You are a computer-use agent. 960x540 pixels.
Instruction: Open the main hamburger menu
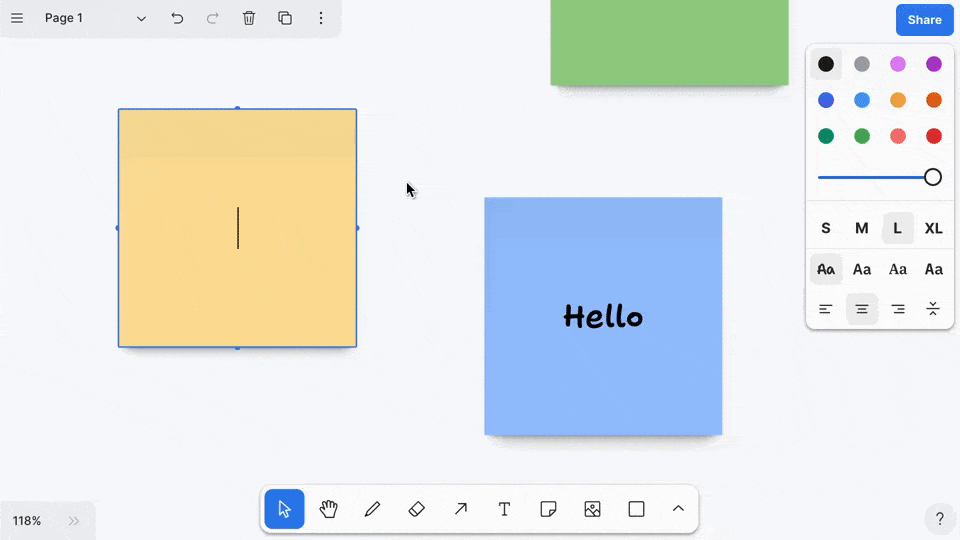17,18
